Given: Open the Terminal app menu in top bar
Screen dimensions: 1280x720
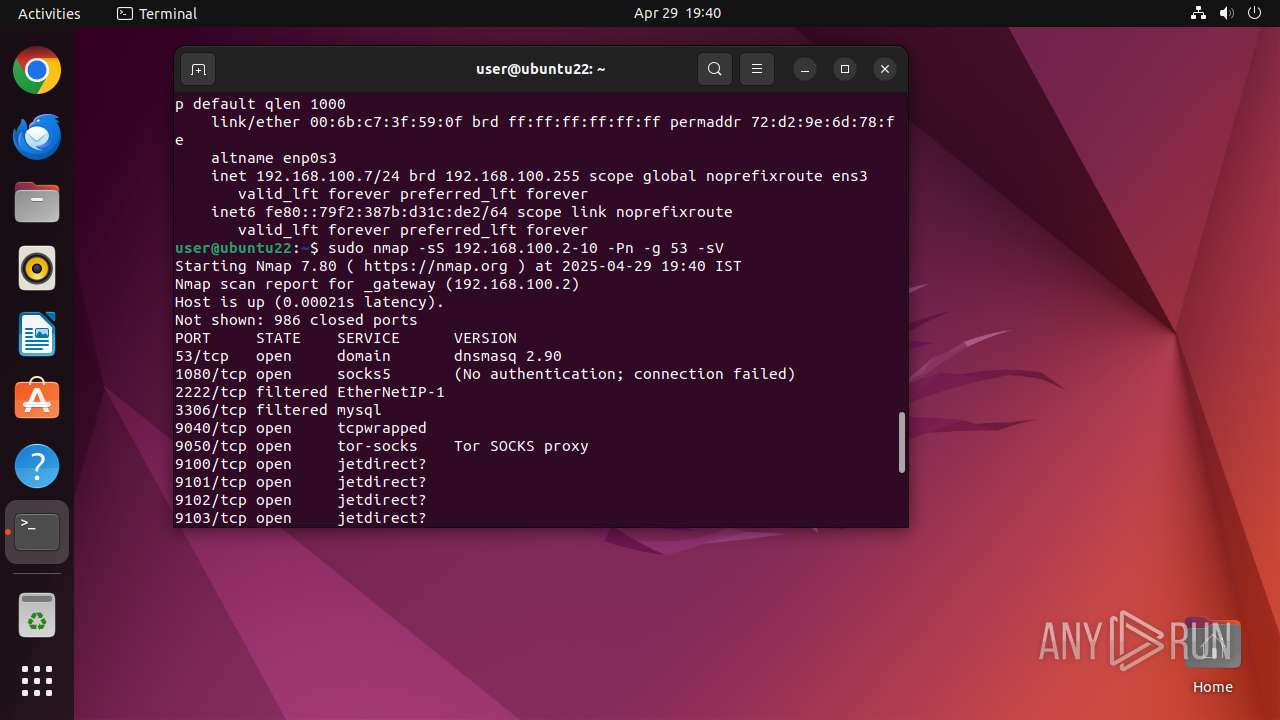Looking at the screenshot, I should coord(157,13).
